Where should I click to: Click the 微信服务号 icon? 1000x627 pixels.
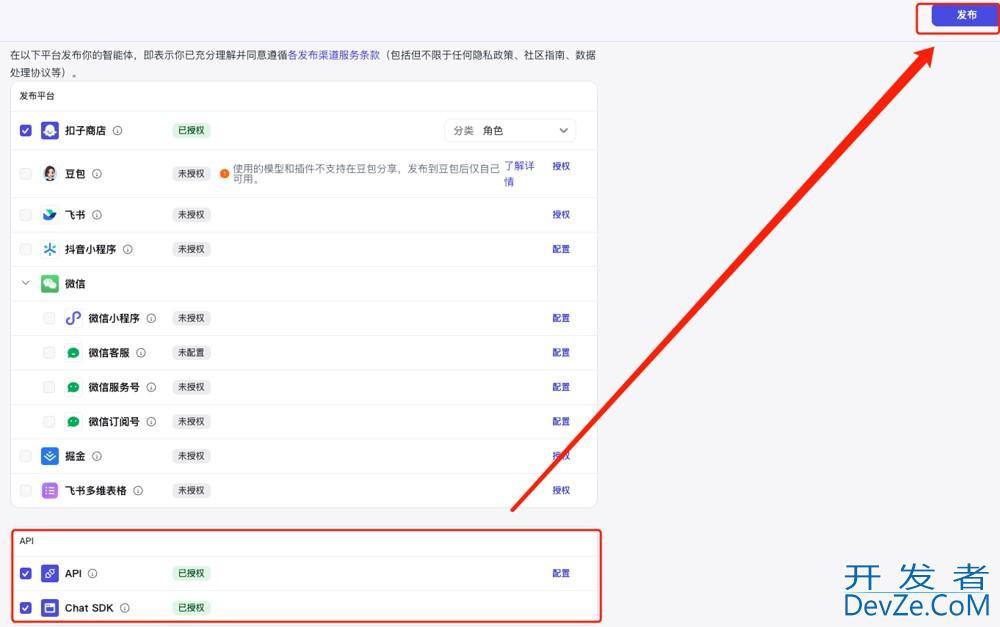coord(73,387)
